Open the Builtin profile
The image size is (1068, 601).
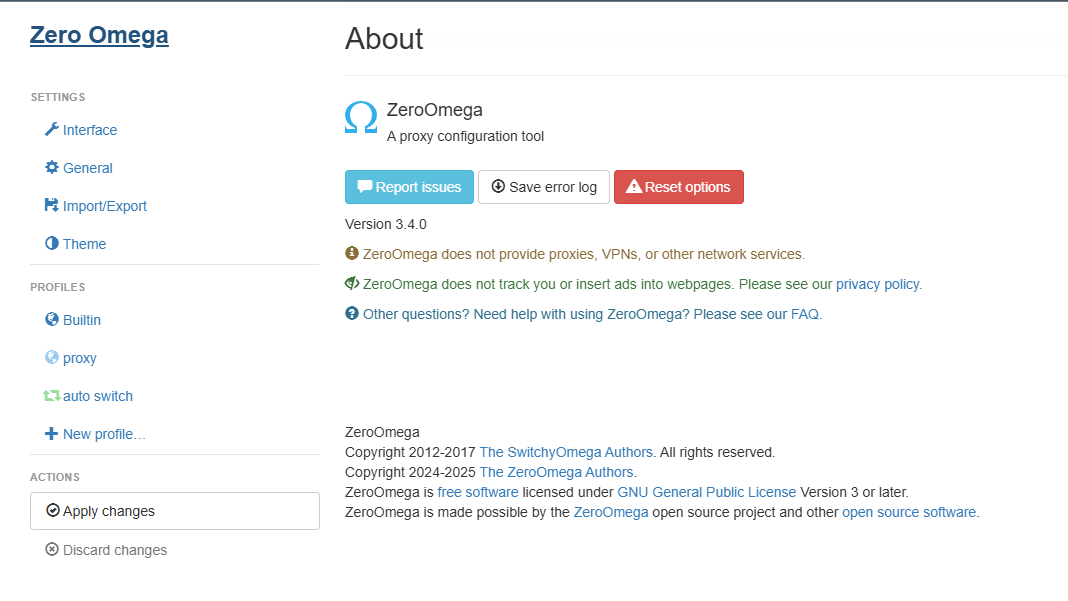[82, 320]
